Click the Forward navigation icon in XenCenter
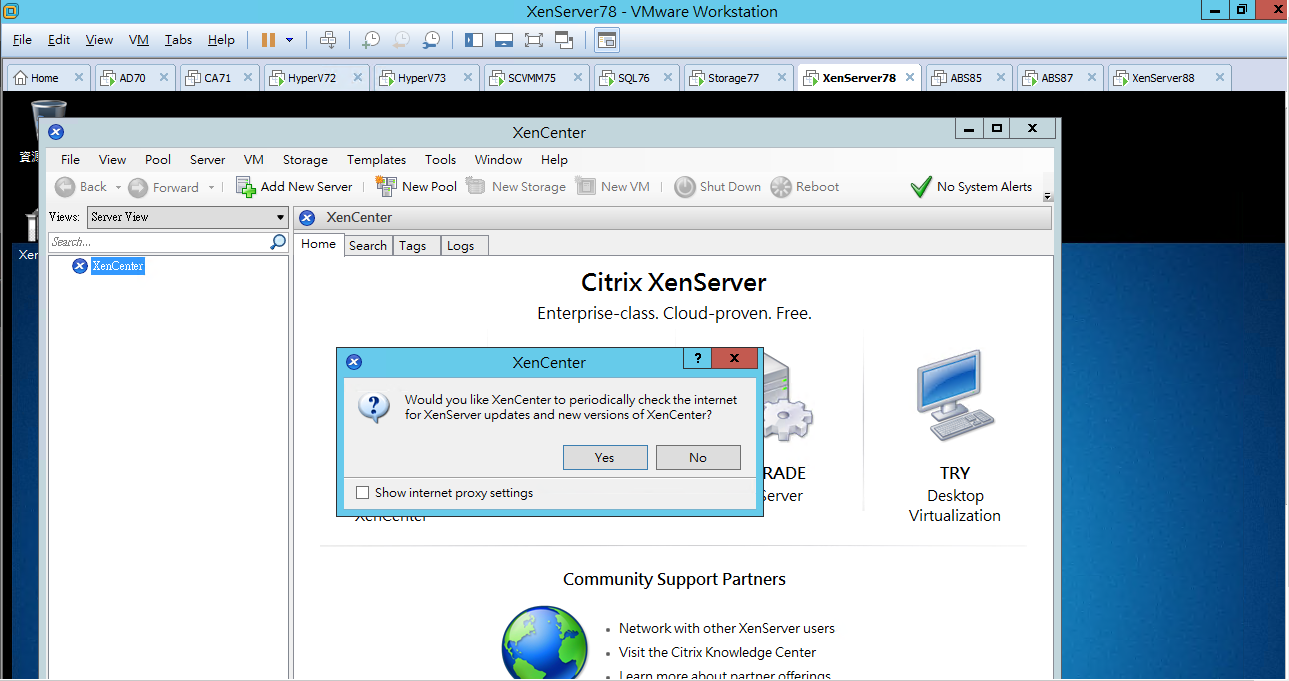 pyautogui.click(x=138, y=187)
